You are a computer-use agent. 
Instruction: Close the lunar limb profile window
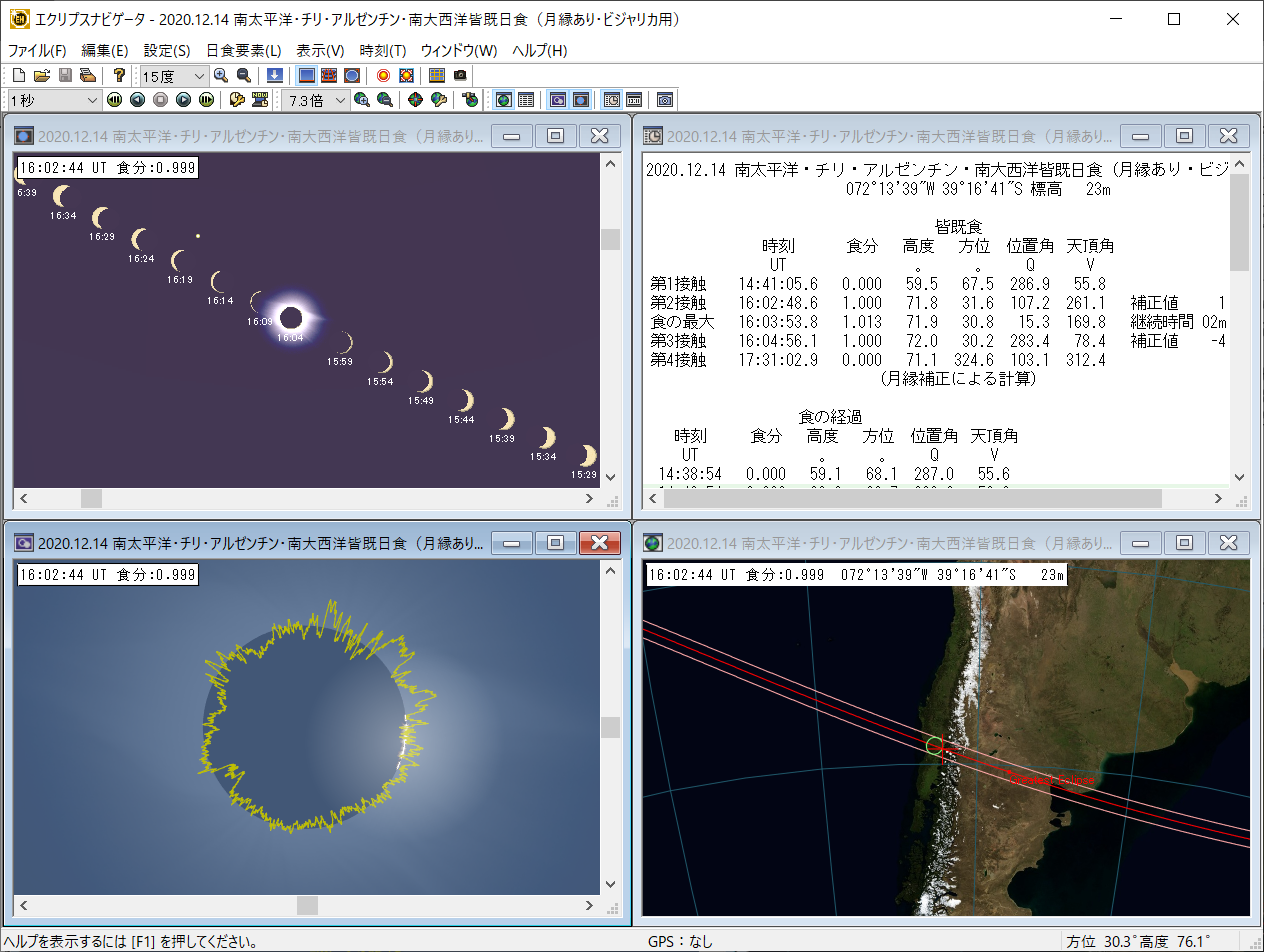[x=600, y=543]
